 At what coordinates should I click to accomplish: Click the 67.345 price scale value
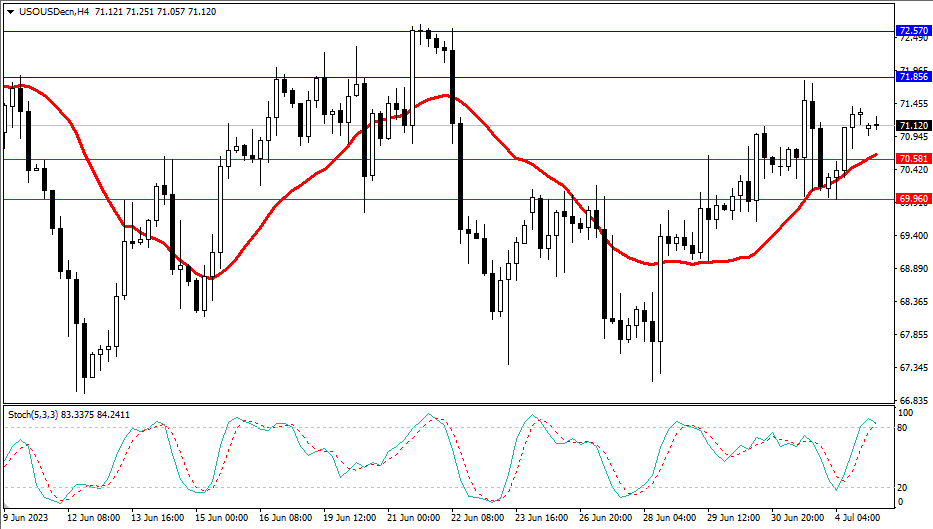[913, 368]
